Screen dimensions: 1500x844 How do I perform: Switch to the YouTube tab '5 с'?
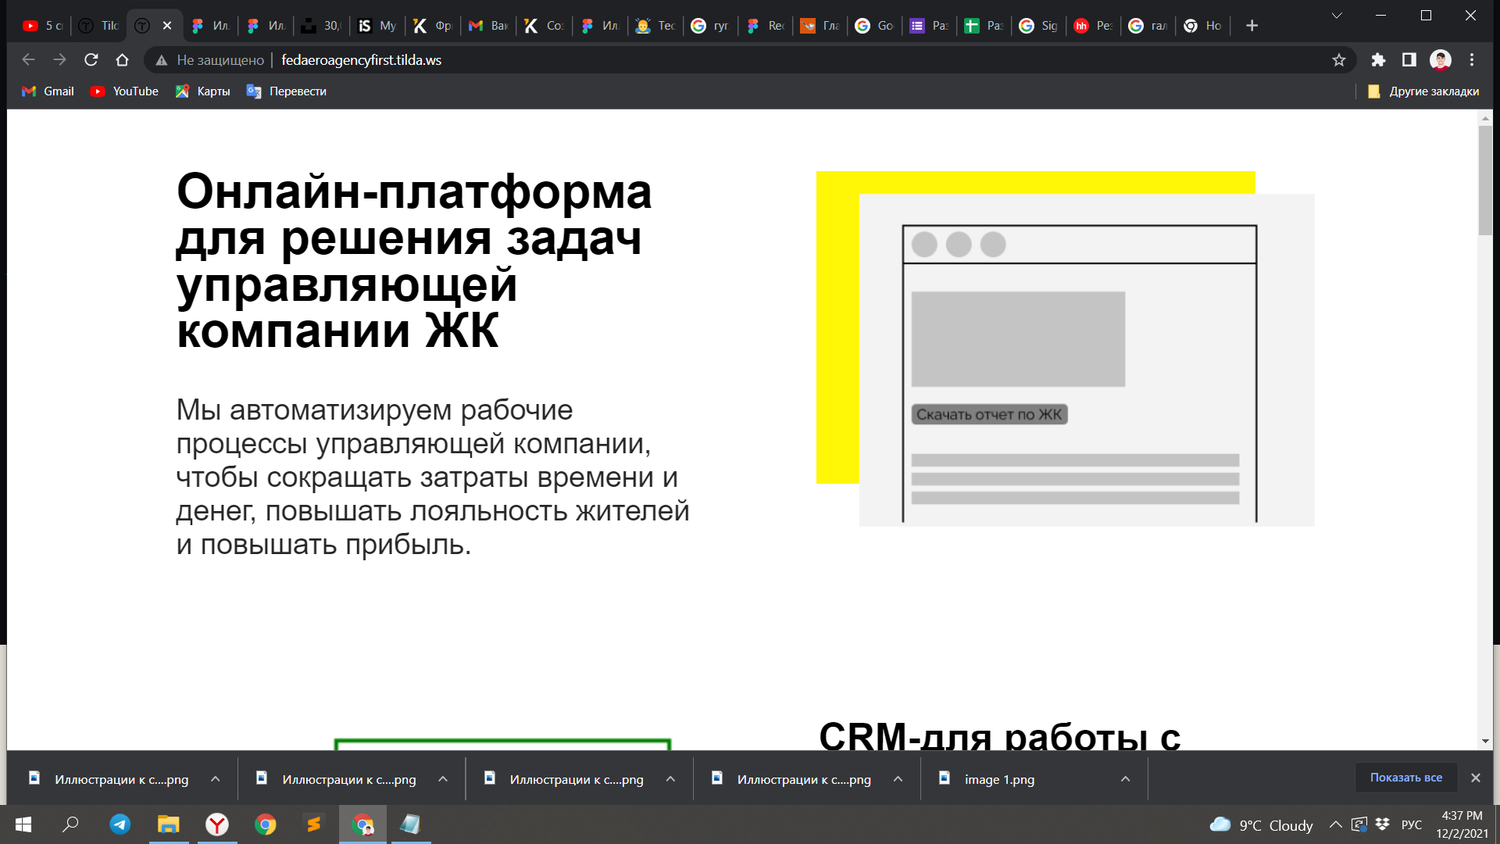pyautogui.click(x=43, y=26)
